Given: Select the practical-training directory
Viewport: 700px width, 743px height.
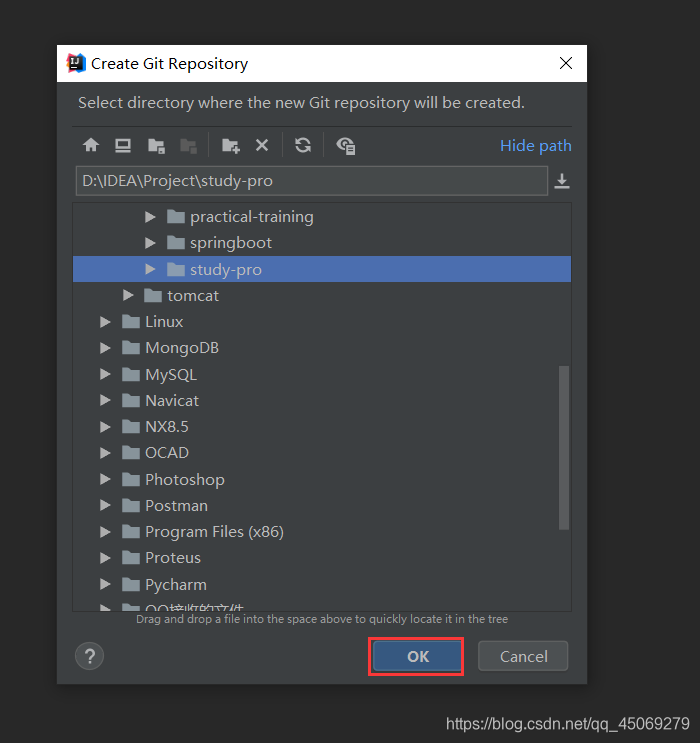Looking at the screenshot, I should coord(251,217).
